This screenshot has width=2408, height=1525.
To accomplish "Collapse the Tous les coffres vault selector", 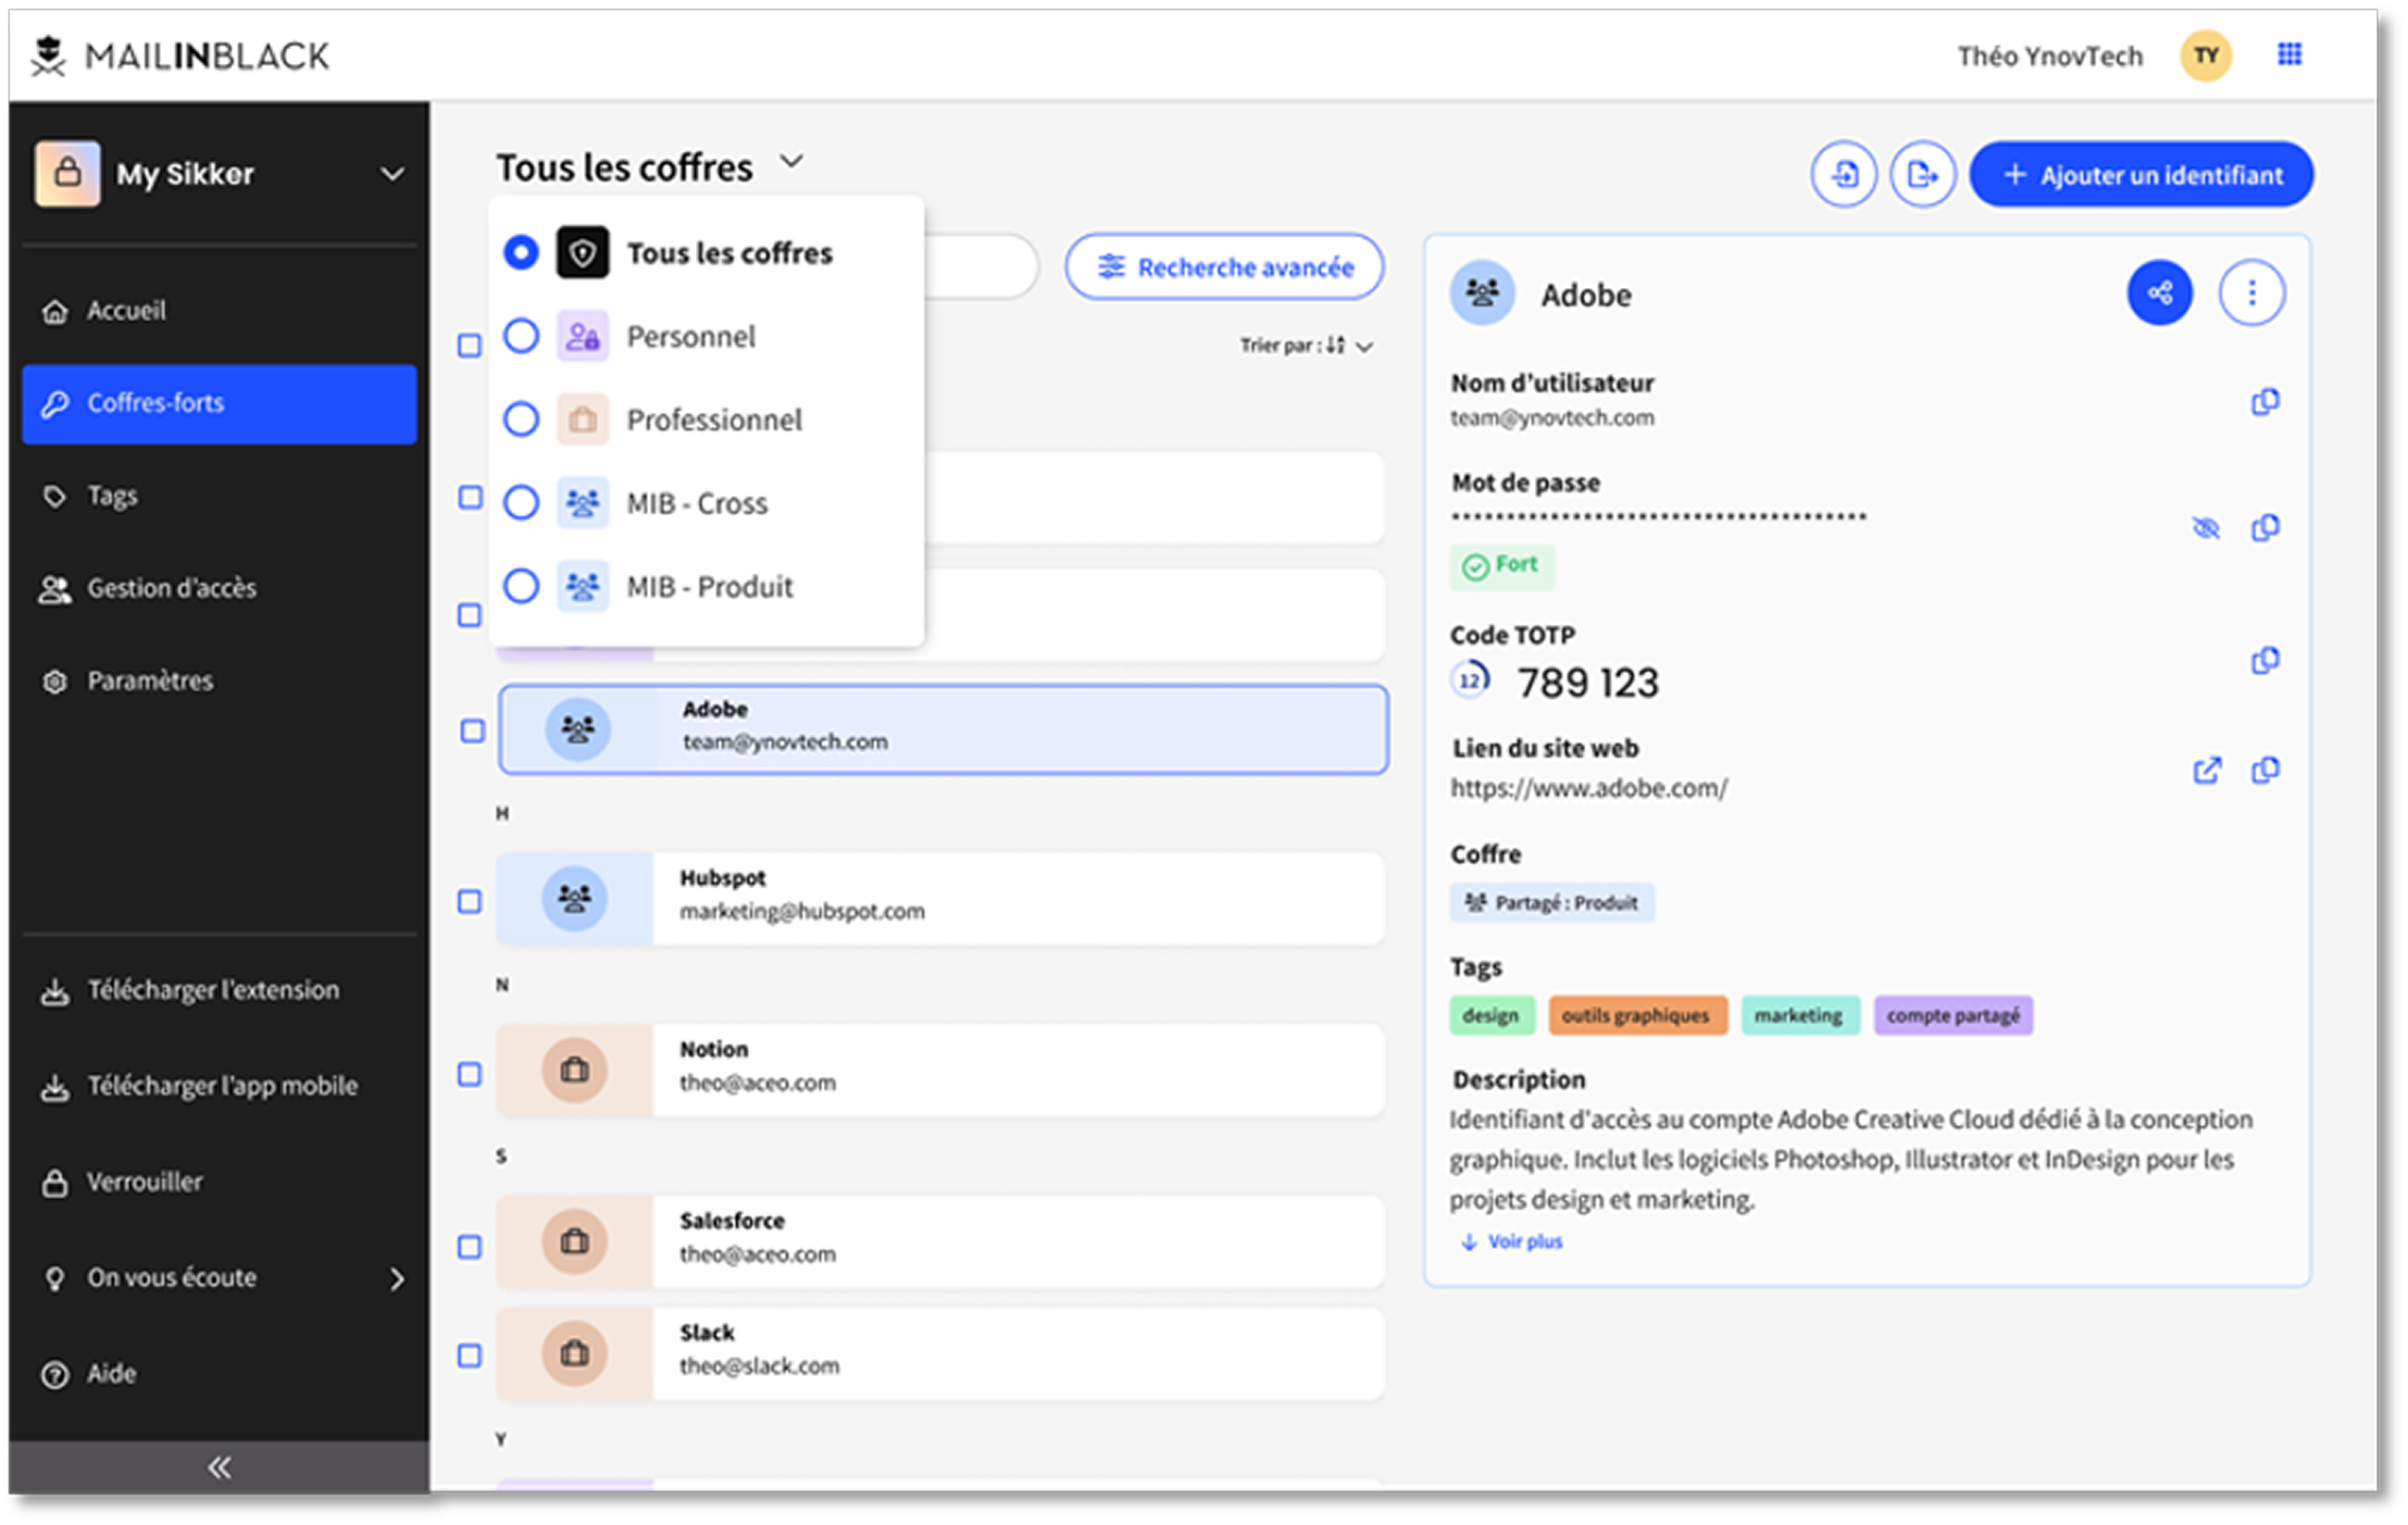I will pos(791,162).
